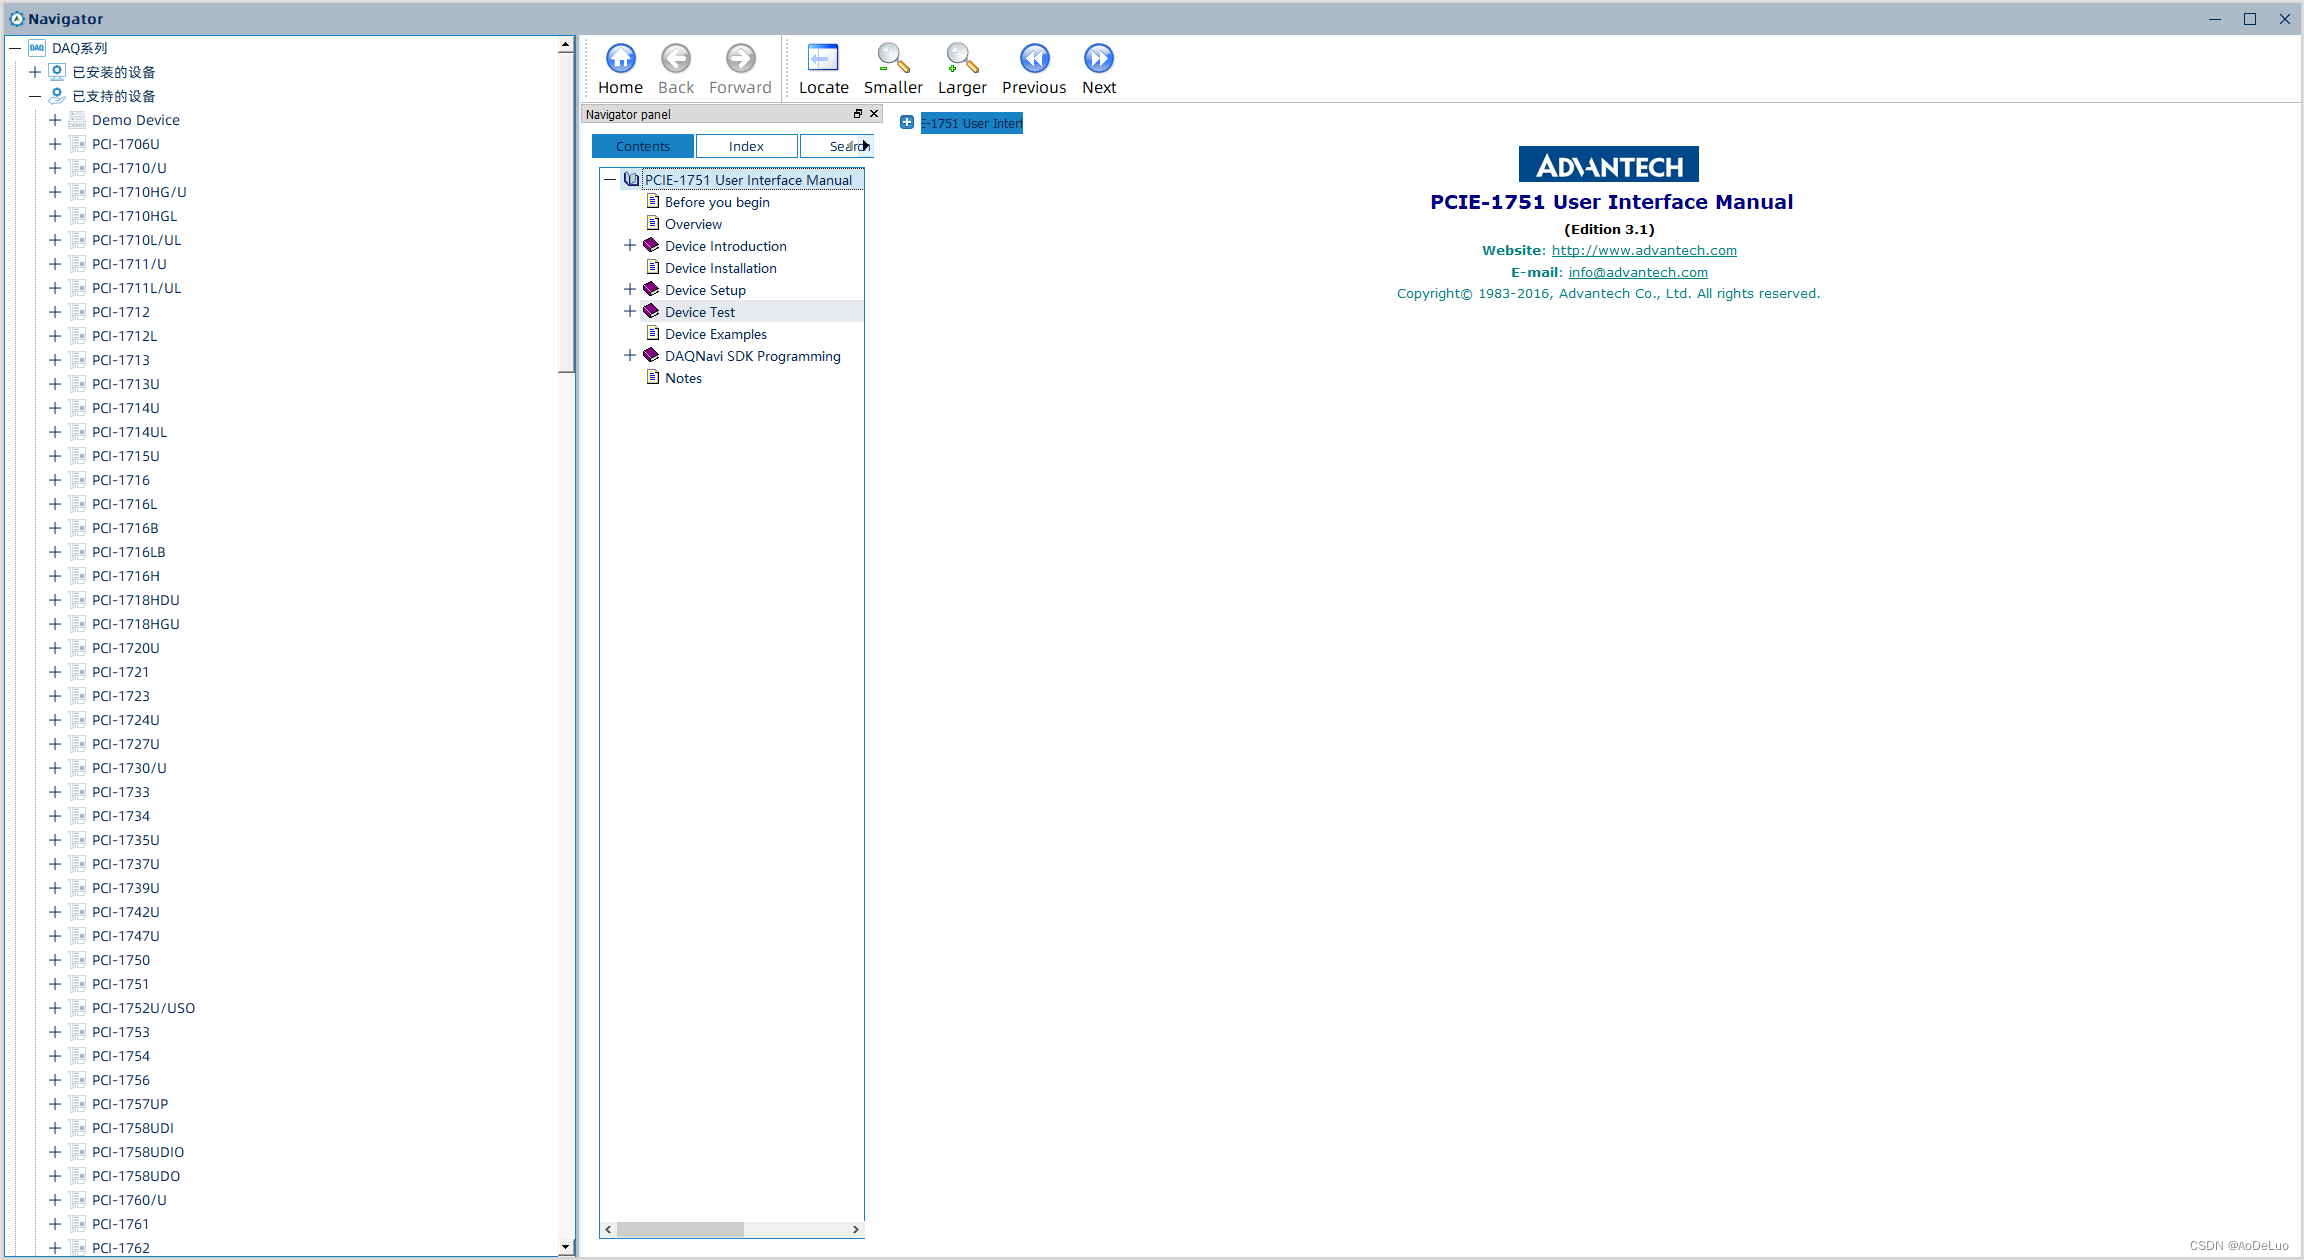The width and height of the screenshot is (2304, 1260).
Task: Click the Home toolbar icon
Action: point(620,59)
